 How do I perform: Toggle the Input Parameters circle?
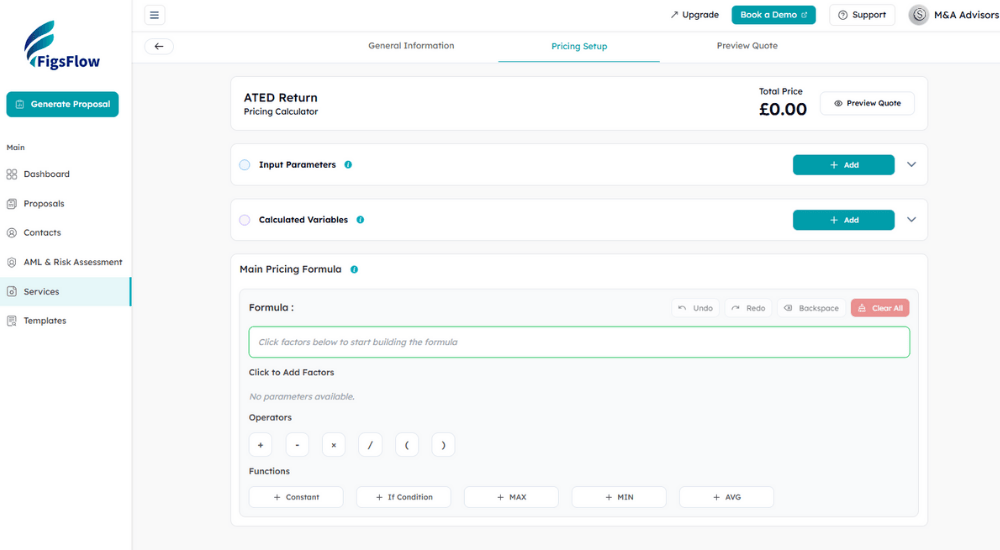(245, 165)
